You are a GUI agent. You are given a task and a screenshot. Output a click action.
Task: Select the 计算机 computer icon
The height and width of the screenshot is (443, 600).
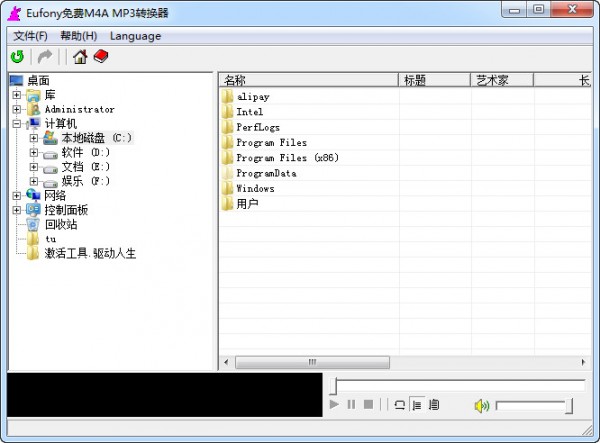33,124
